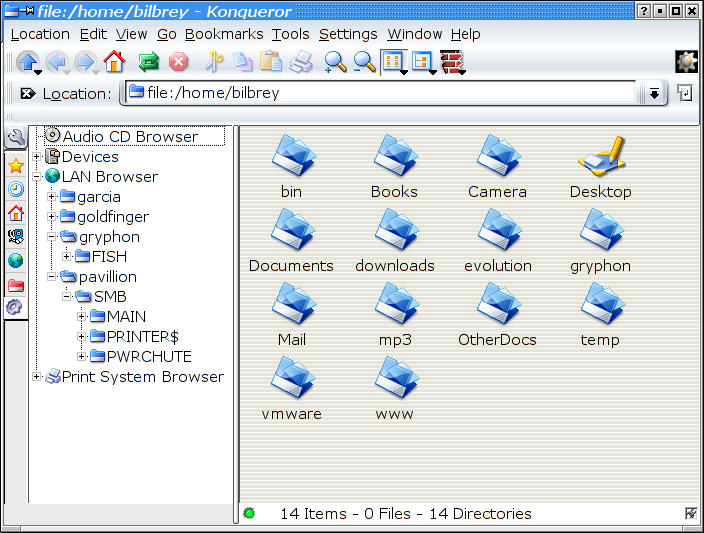The image size is (704, 533).
Task: Click the Up directory arrow toolbar icon
Action: (x=28, y=62)
